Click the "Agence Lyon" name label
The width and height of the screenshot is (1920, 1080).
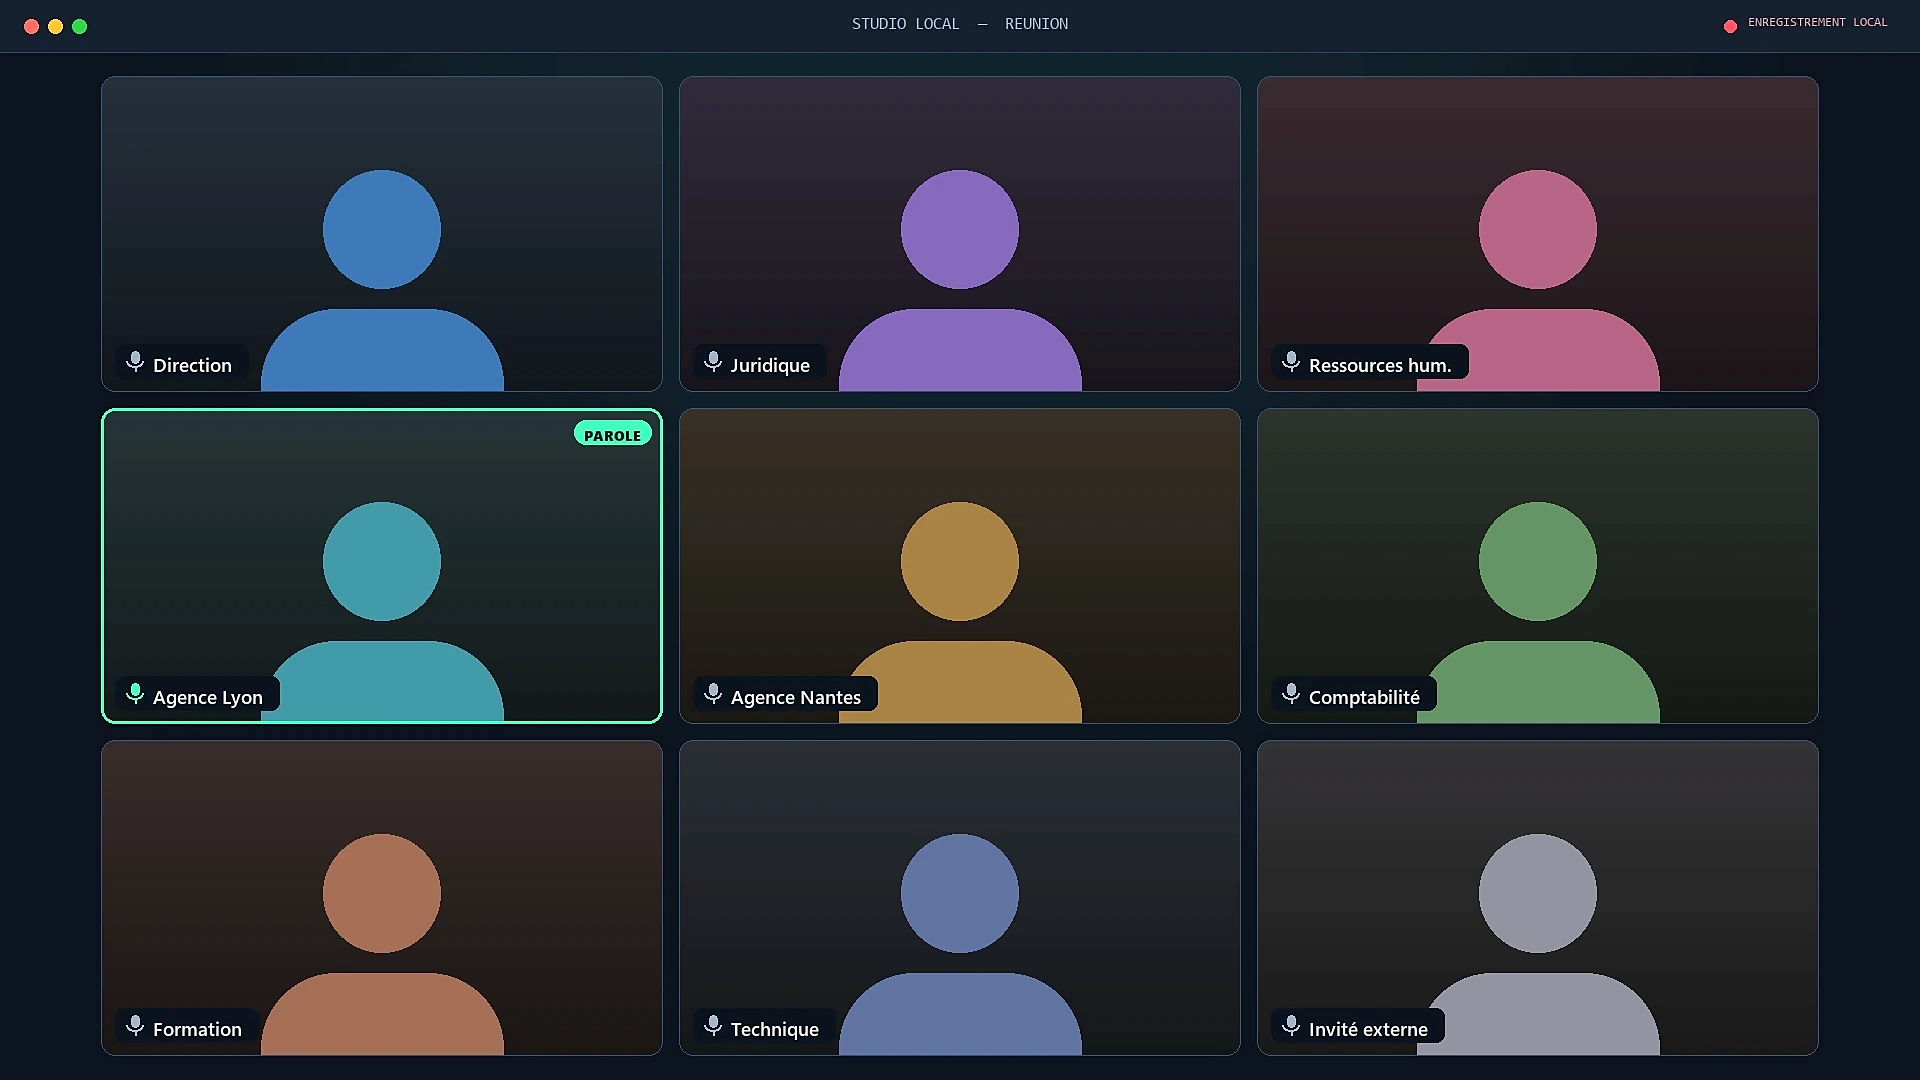pos(208,697)
